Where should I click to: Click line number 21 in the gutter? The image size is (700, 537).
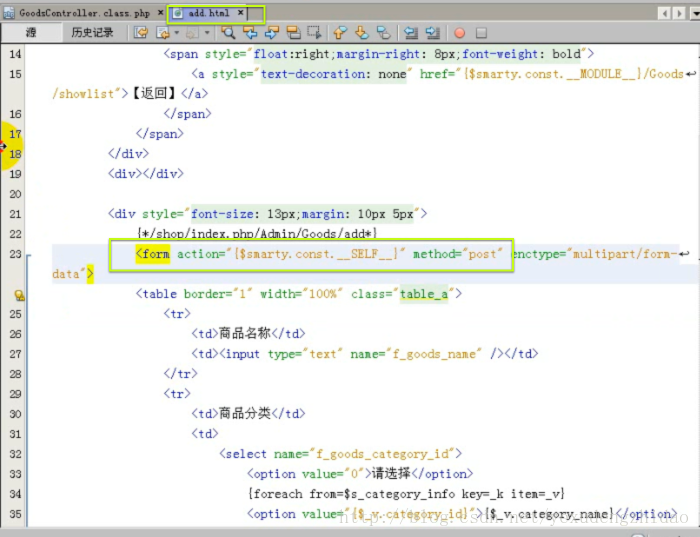tap(15, 214)
